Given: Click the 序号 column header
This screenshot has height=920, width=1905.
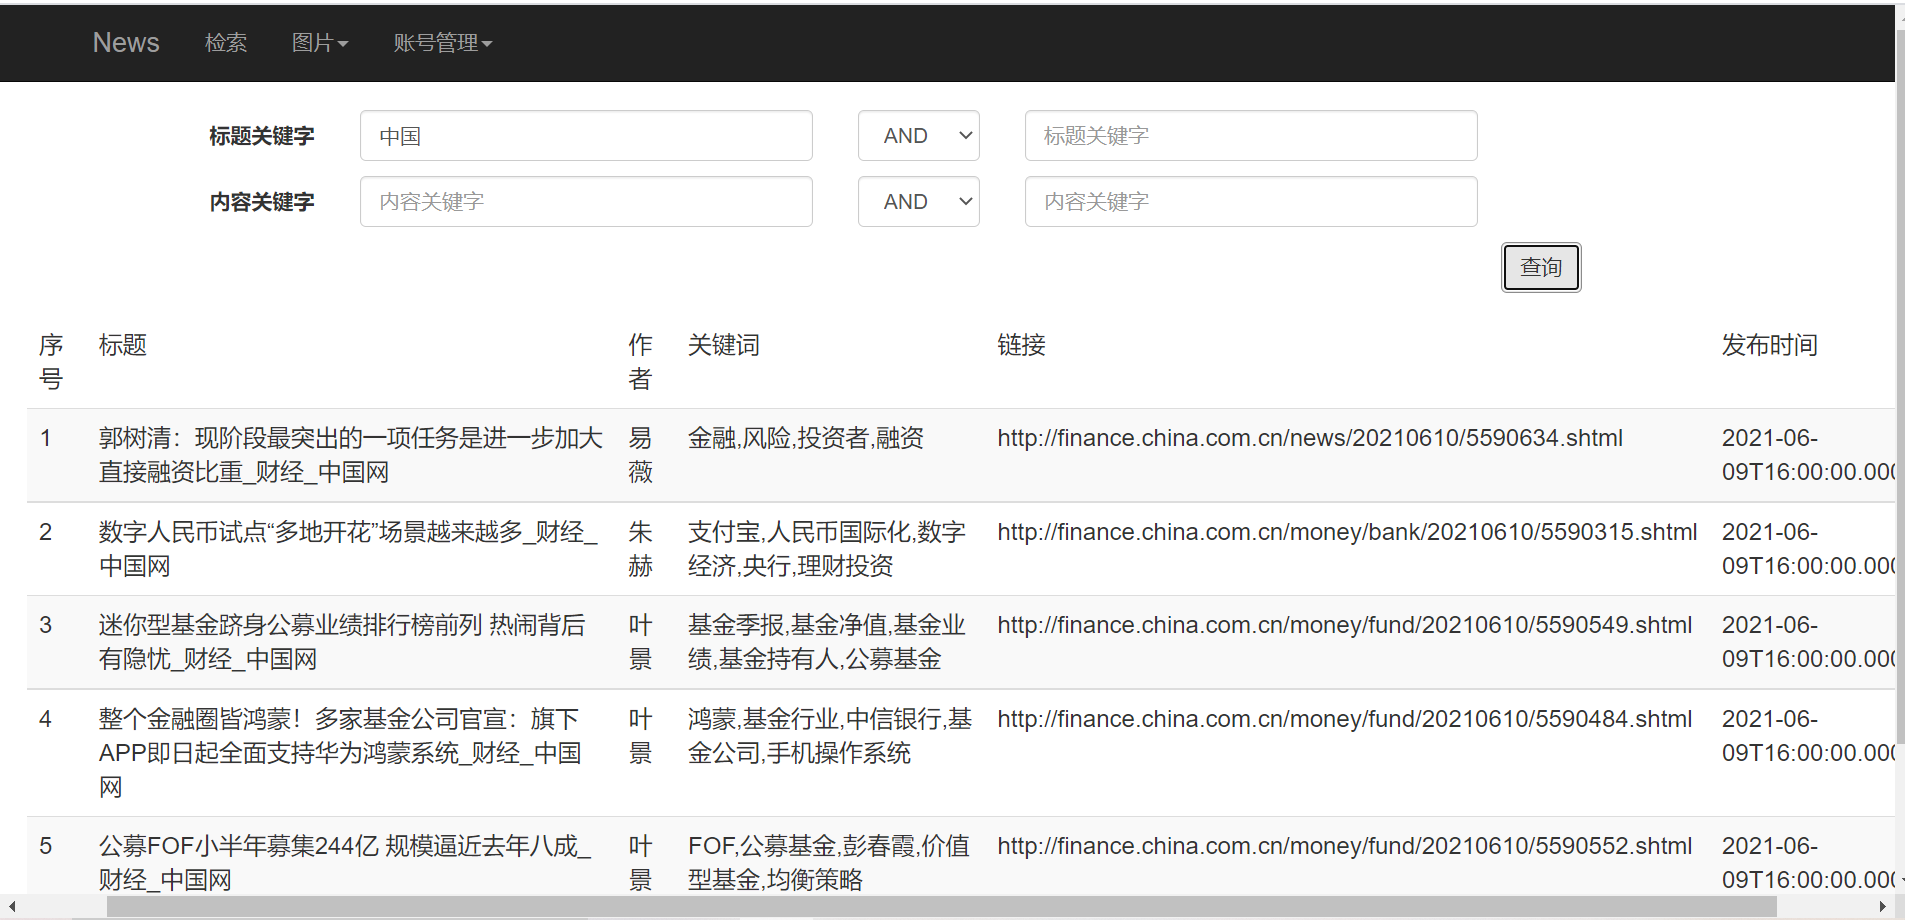Looking at the screenshot, I should [x=51, y=362].
